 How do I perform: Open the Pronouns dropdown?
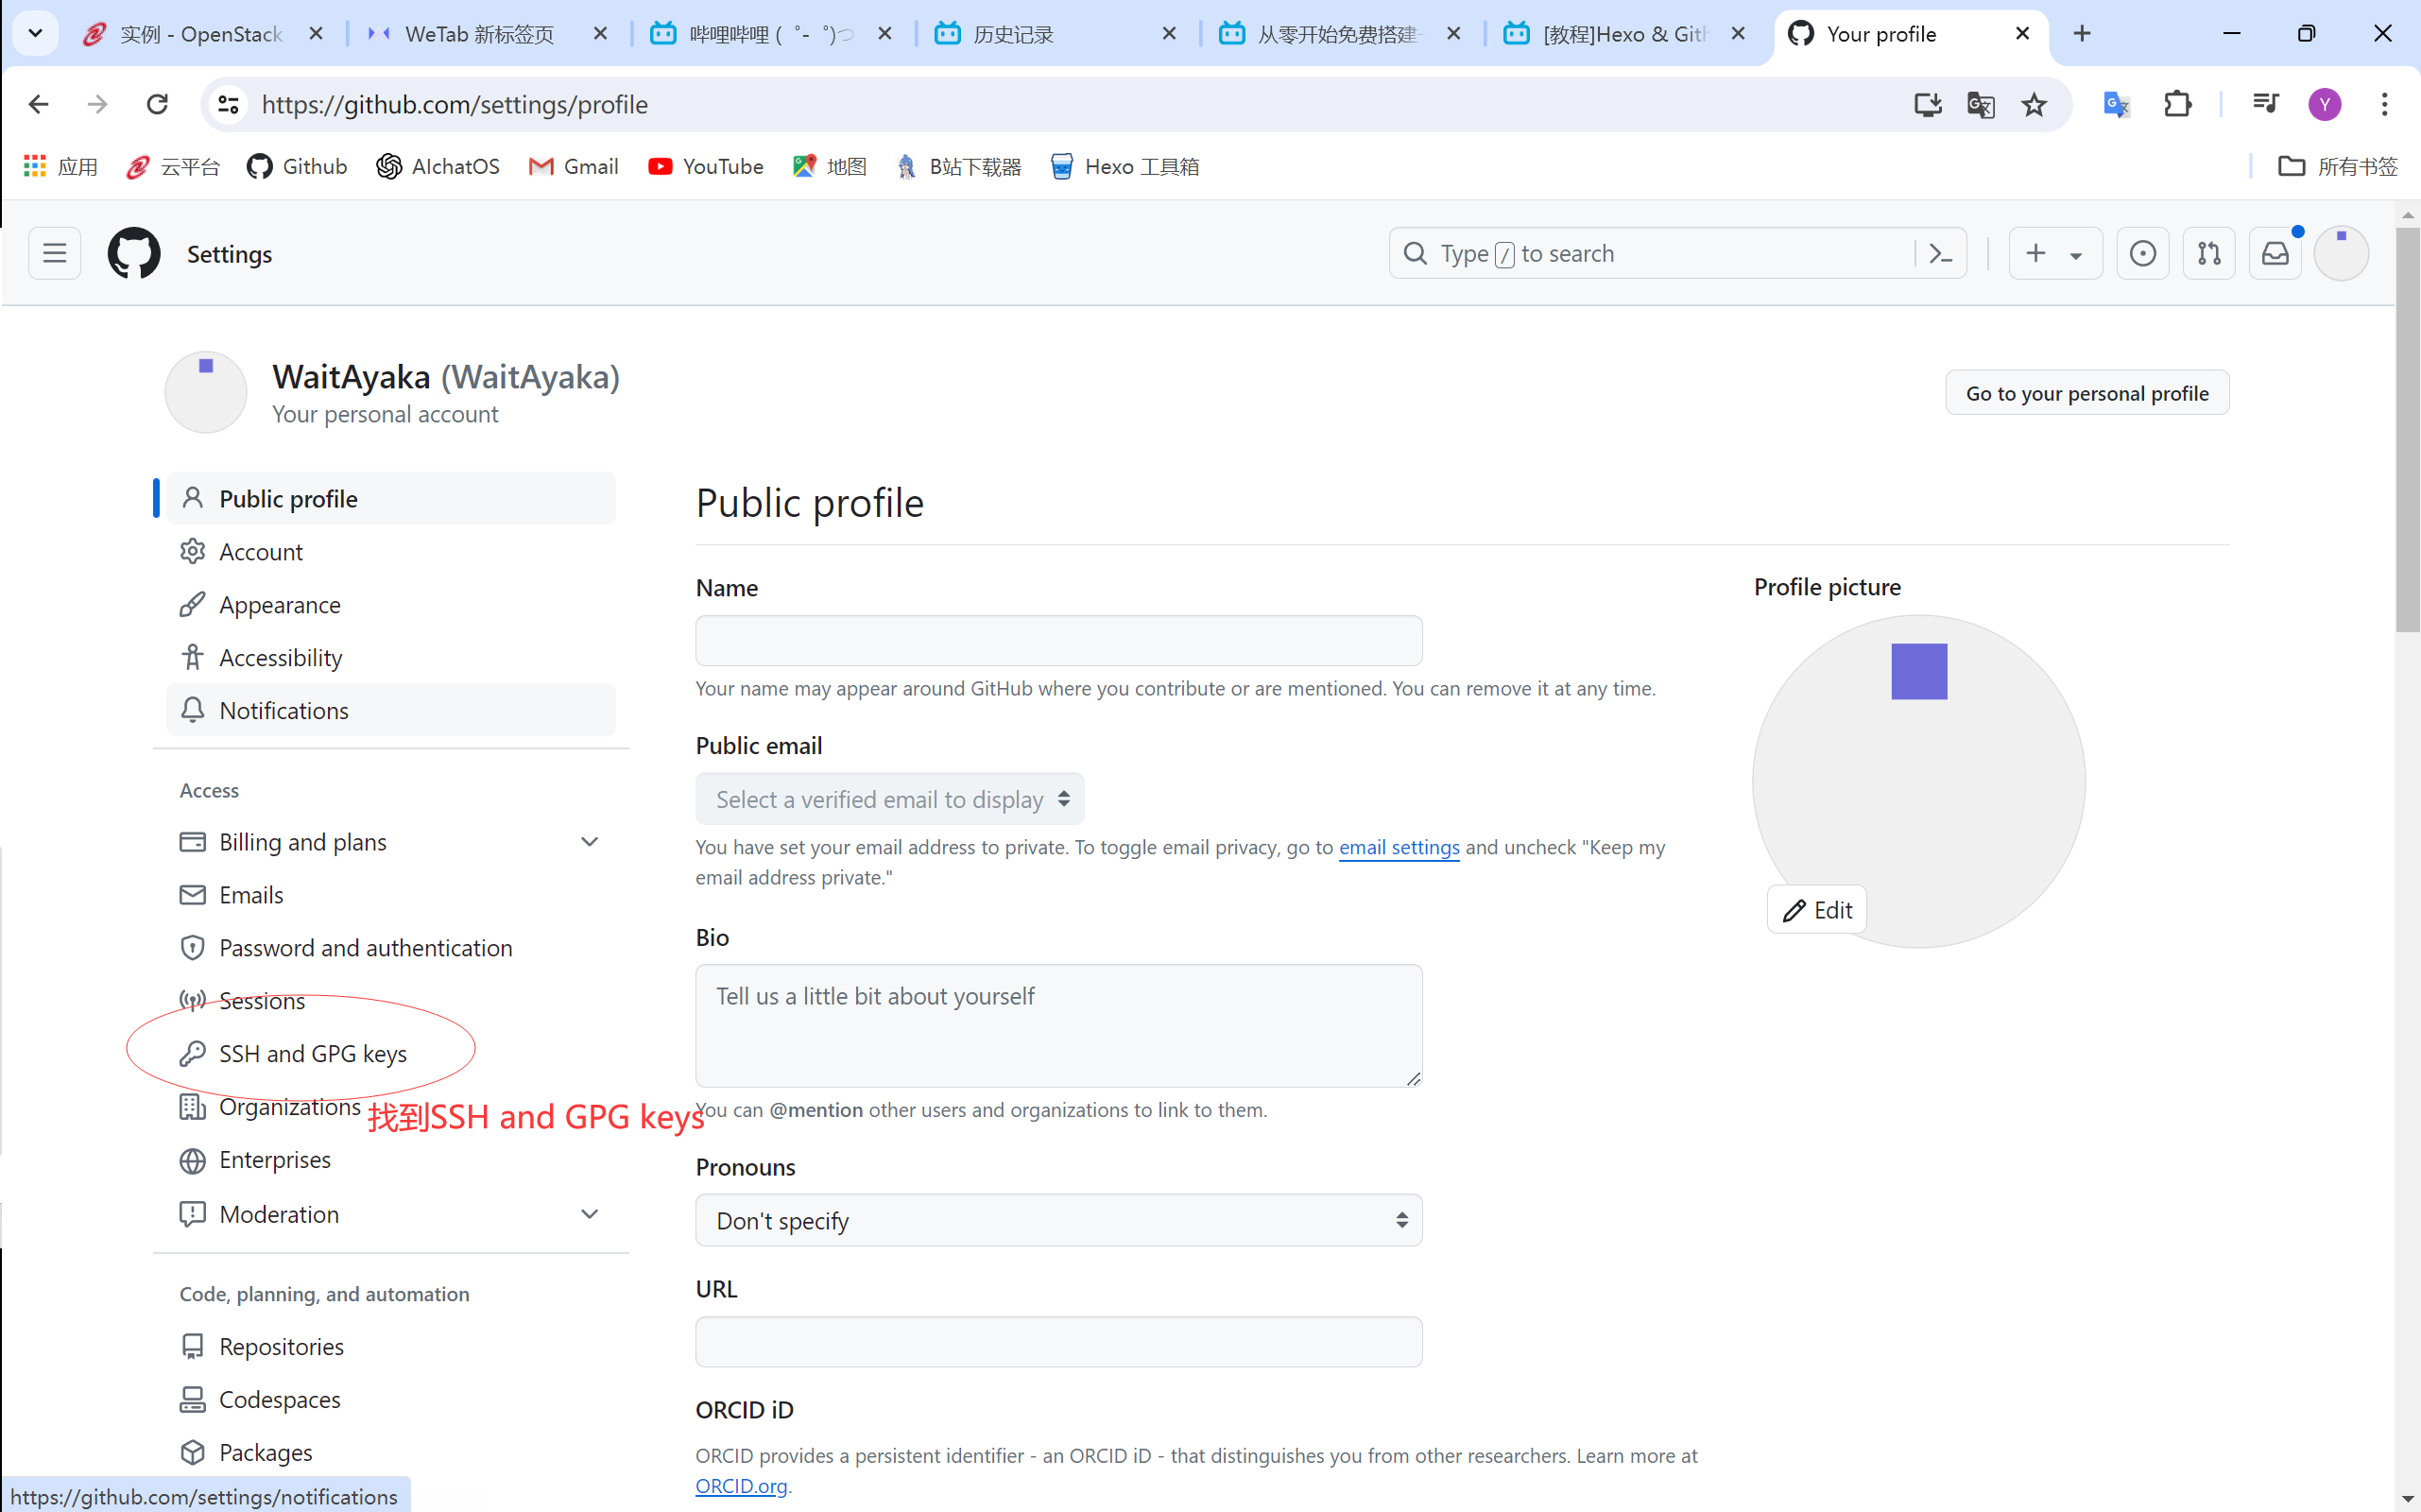(x=1058, y=1221)
